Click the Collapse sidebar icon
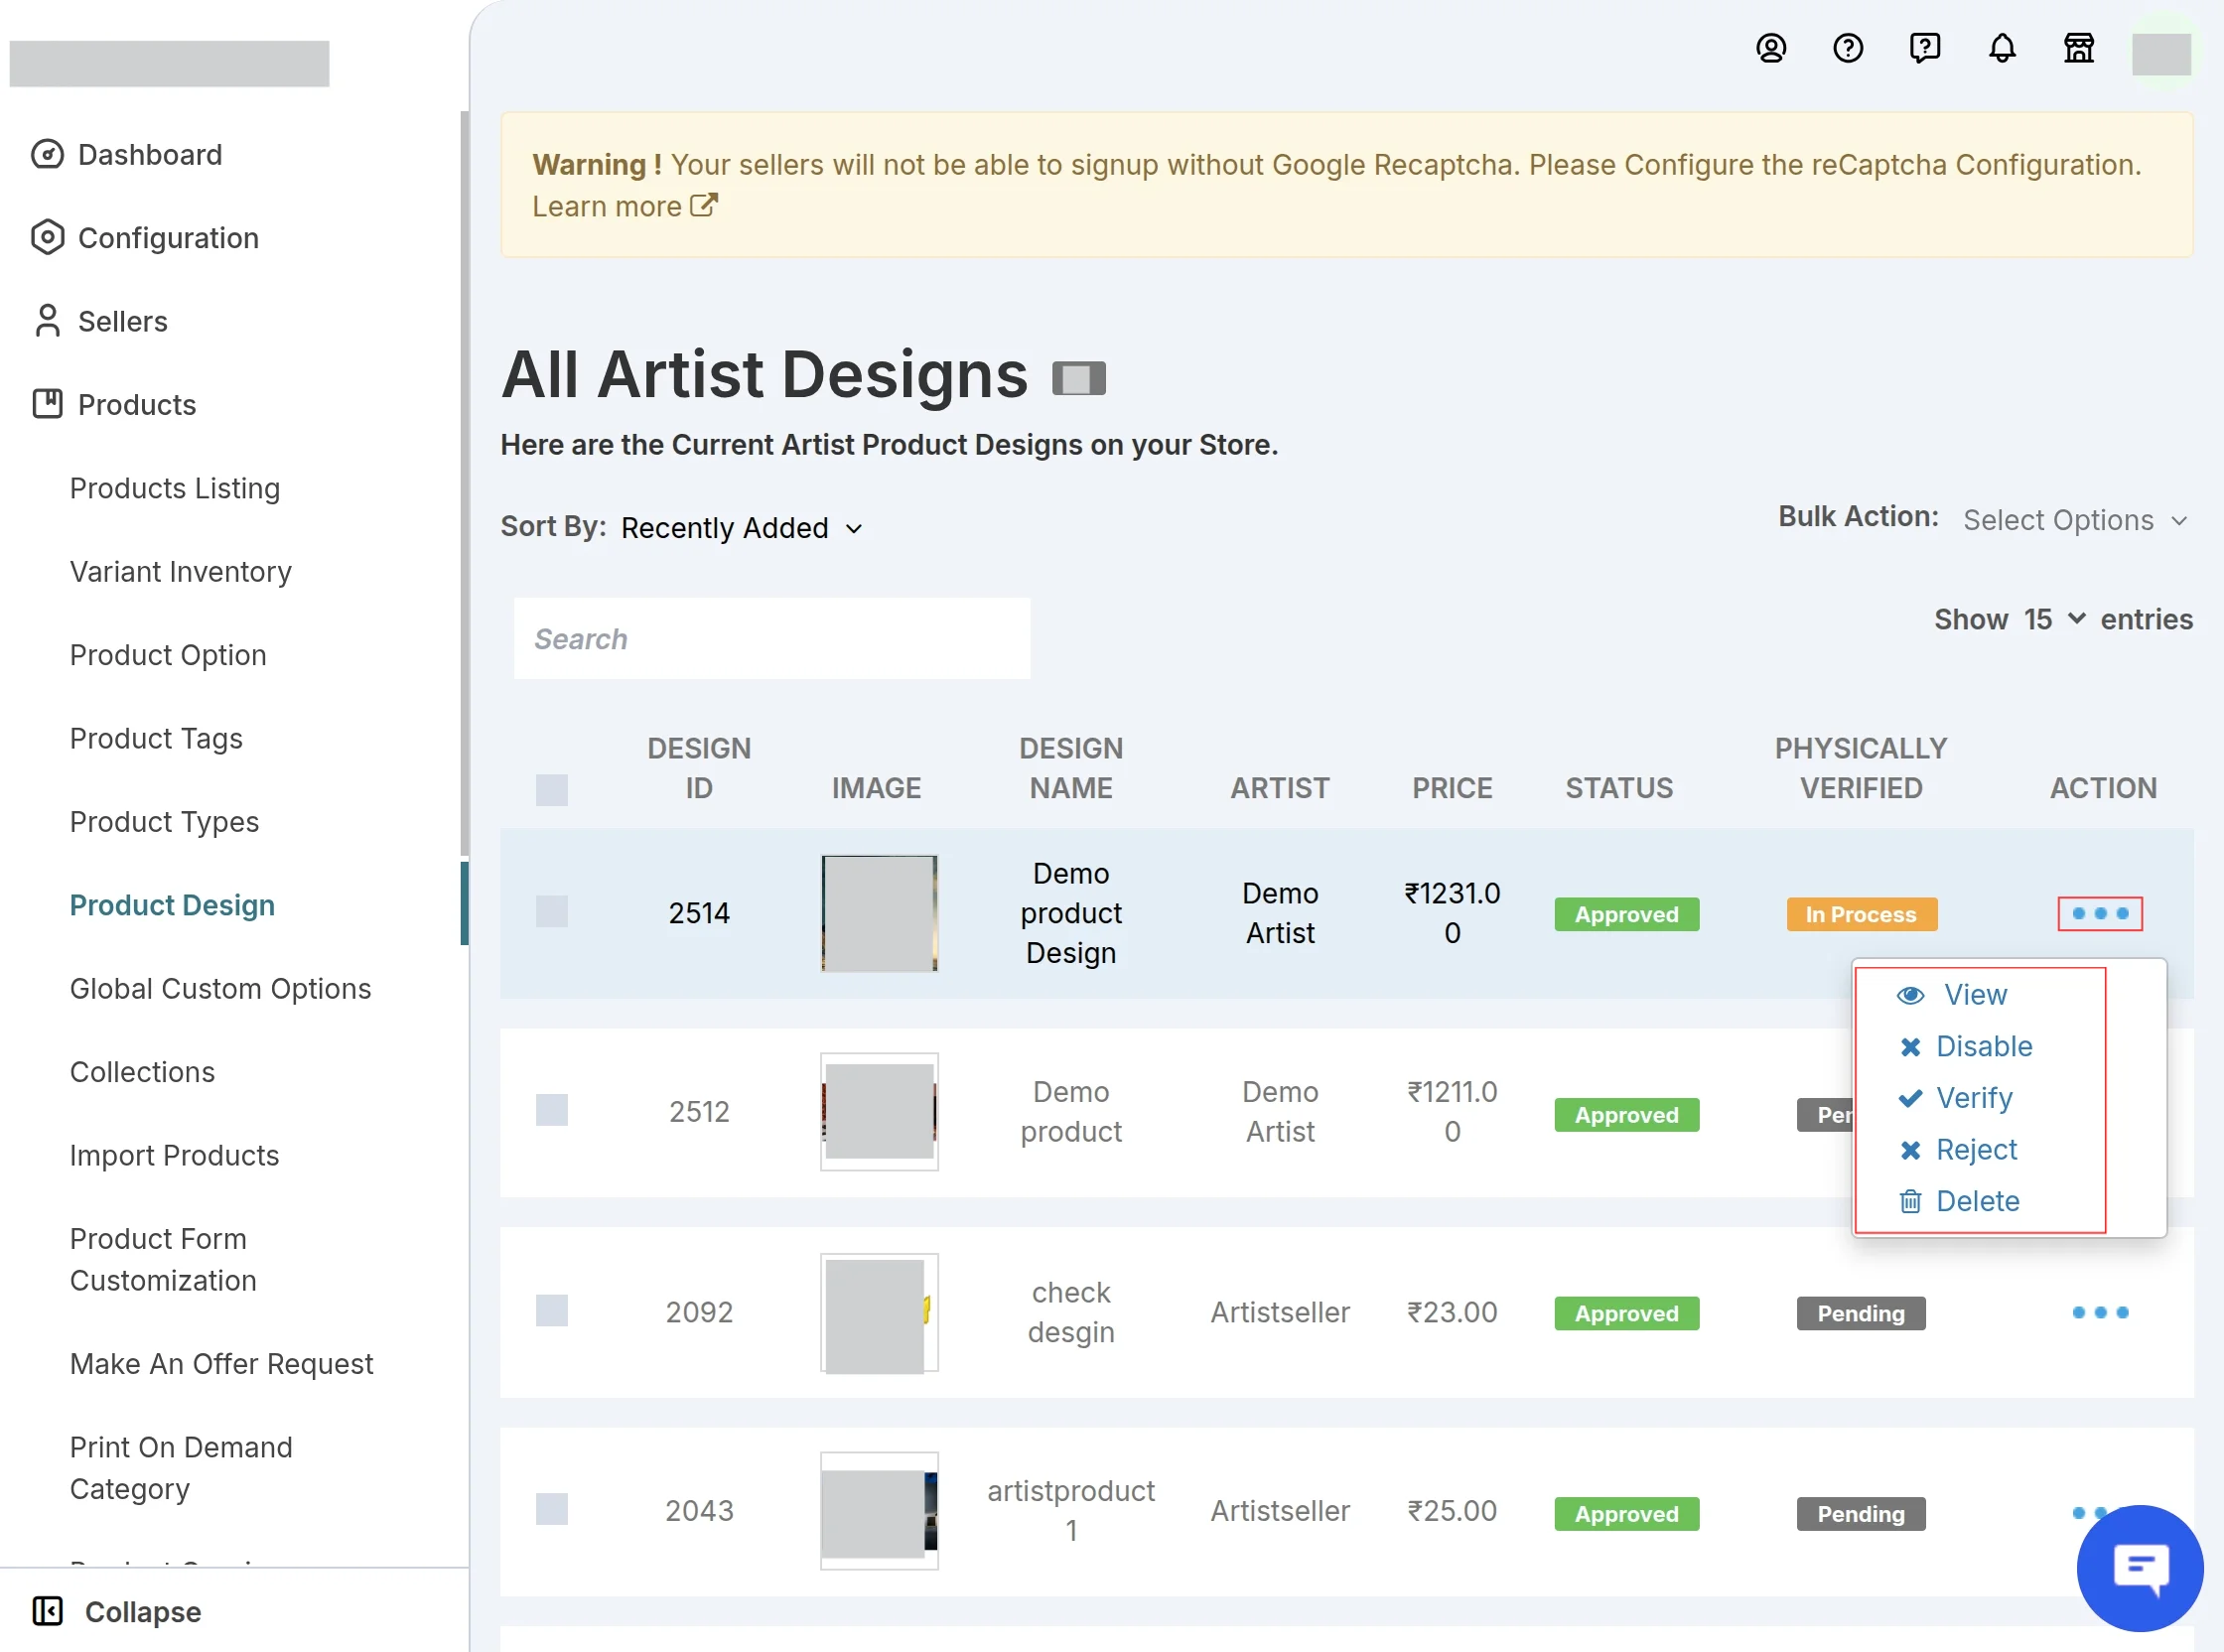2224x1652 pixels. [47, 1611]
